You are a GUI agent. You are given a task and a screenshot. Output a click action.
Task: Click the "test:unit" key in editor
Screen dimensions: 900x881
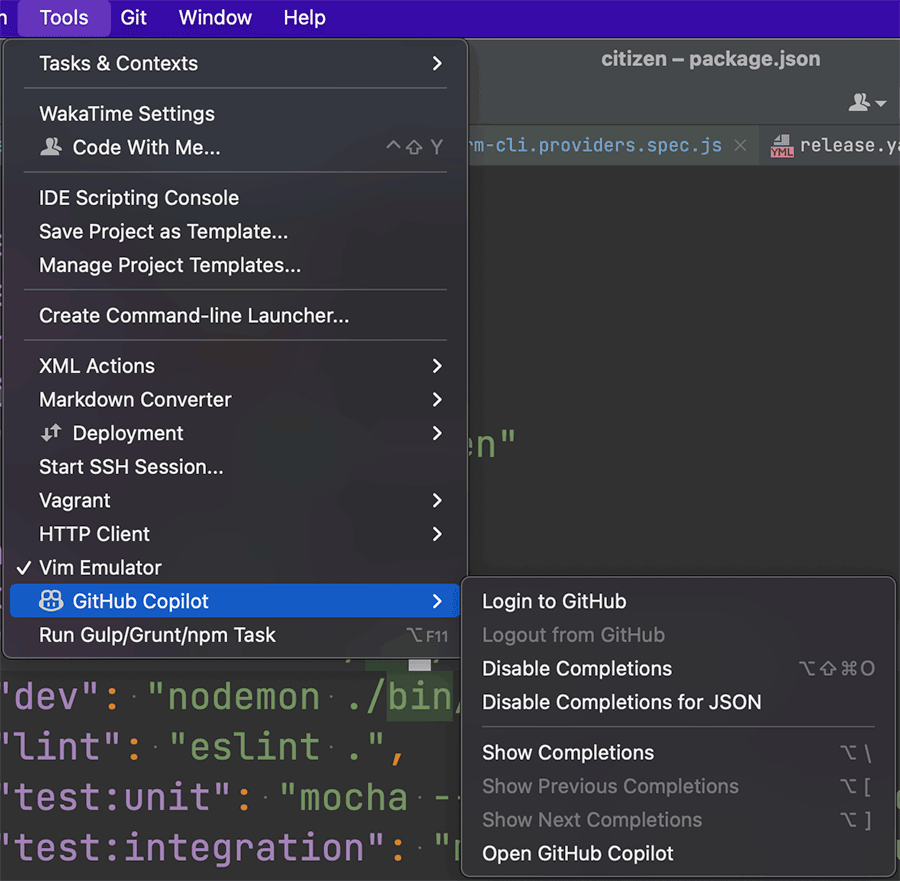115,798
